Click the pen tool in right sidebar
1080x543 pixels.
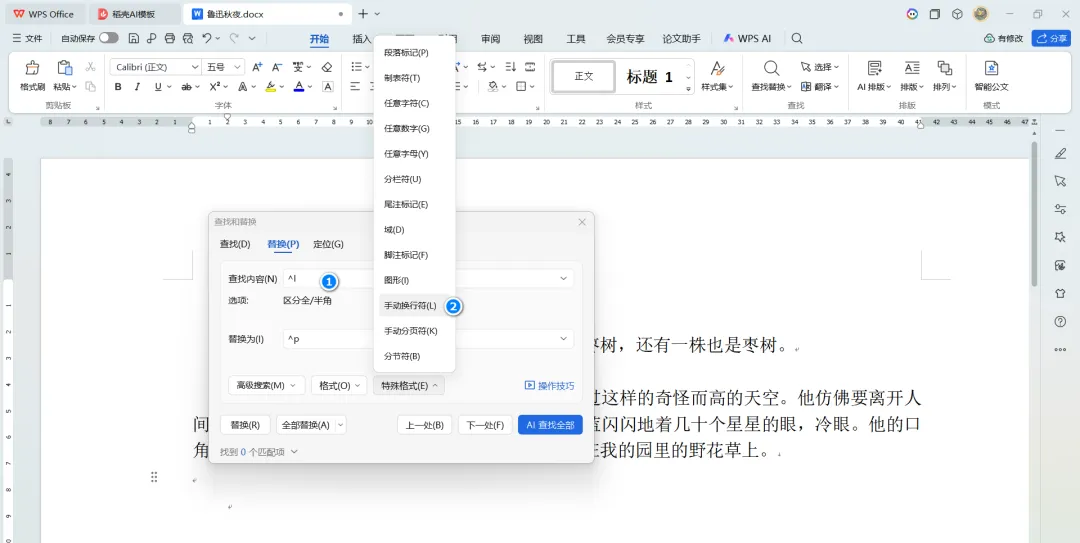[1060, 154]
